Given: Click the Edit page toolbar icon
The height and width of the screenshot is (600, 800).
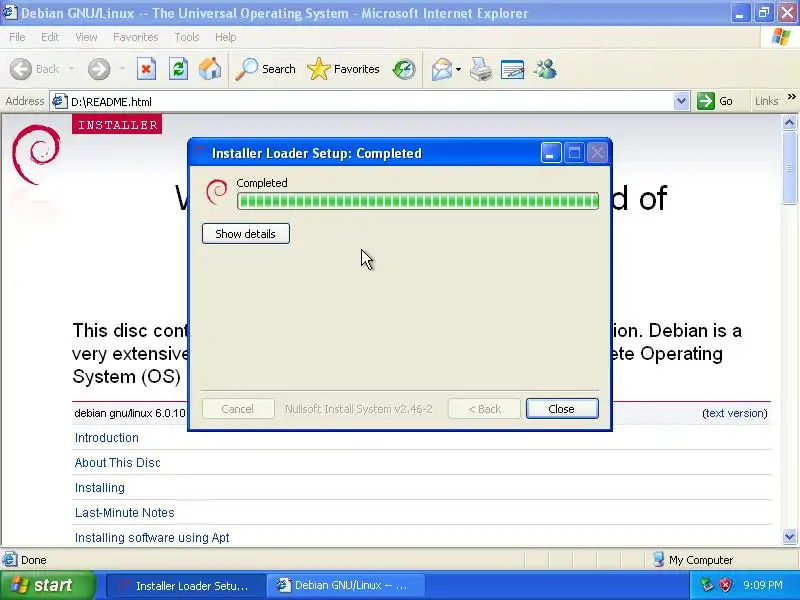Looking at the screenshot, I should click(513, 69).
